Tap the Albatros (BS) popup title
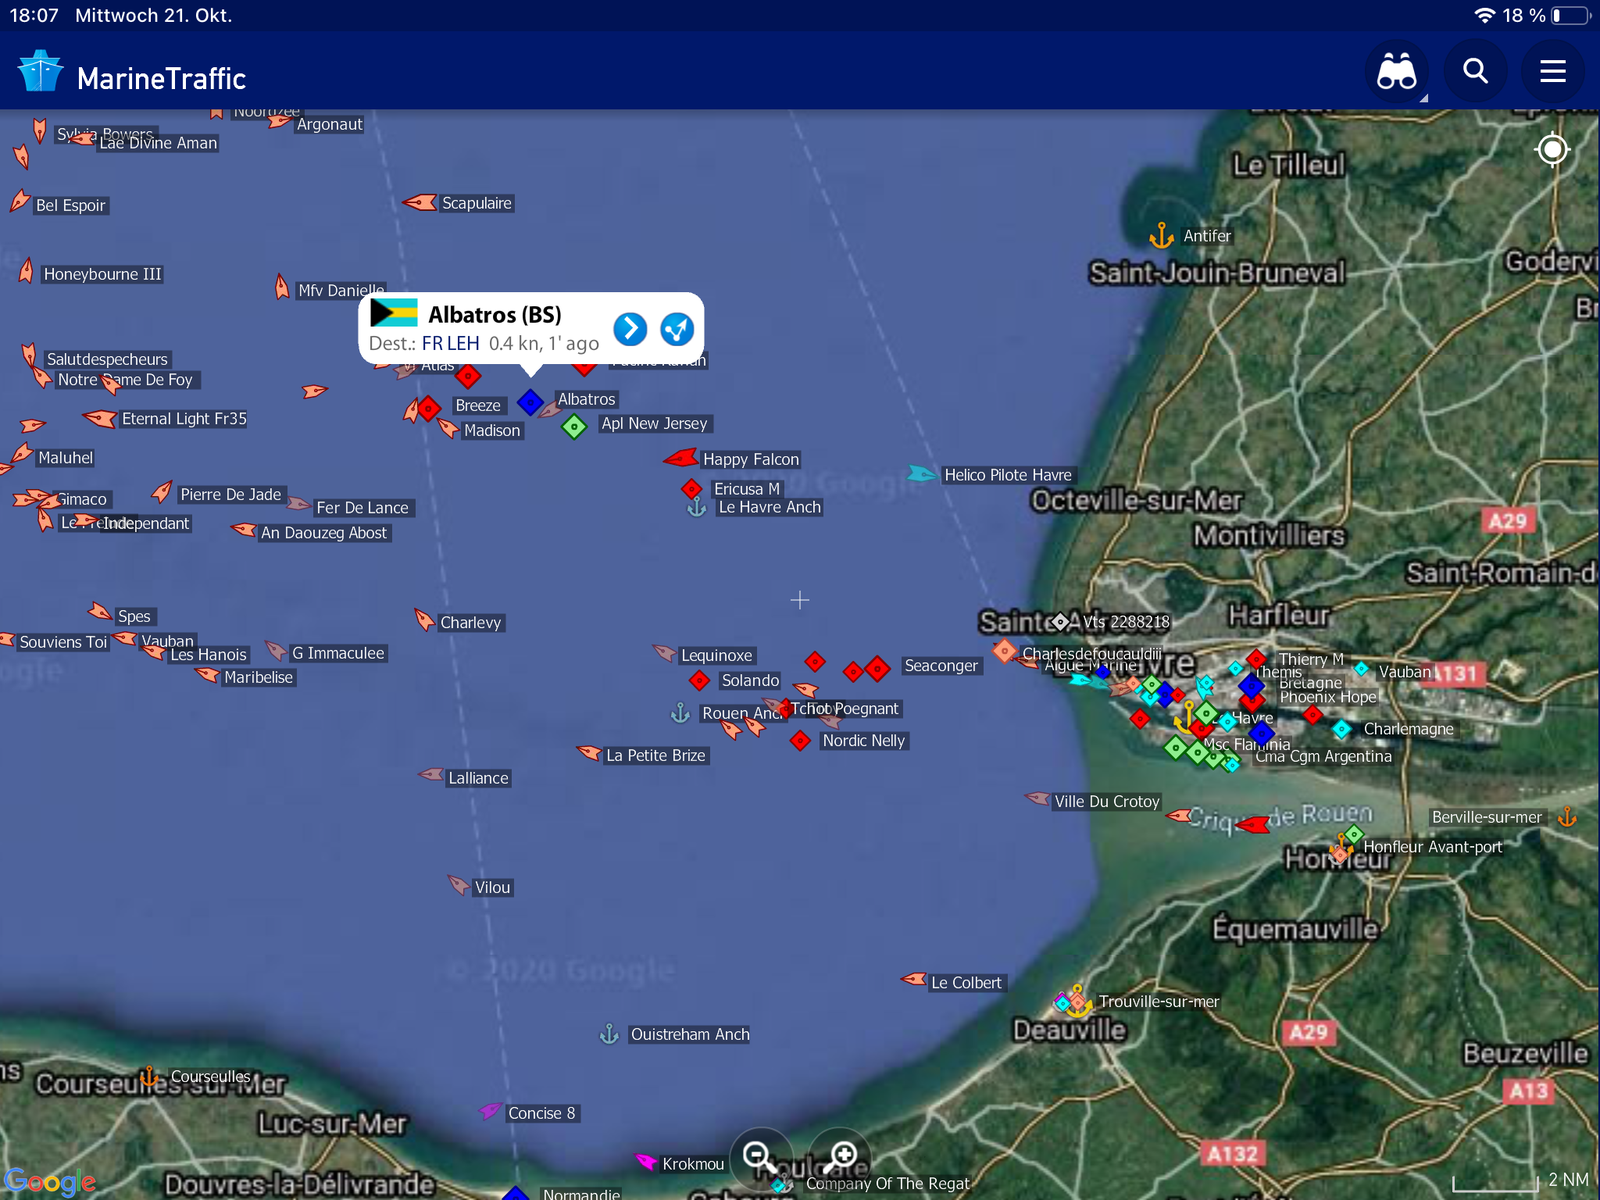The height and width of the screenshot is (1200, 1600). pos(494,315)
